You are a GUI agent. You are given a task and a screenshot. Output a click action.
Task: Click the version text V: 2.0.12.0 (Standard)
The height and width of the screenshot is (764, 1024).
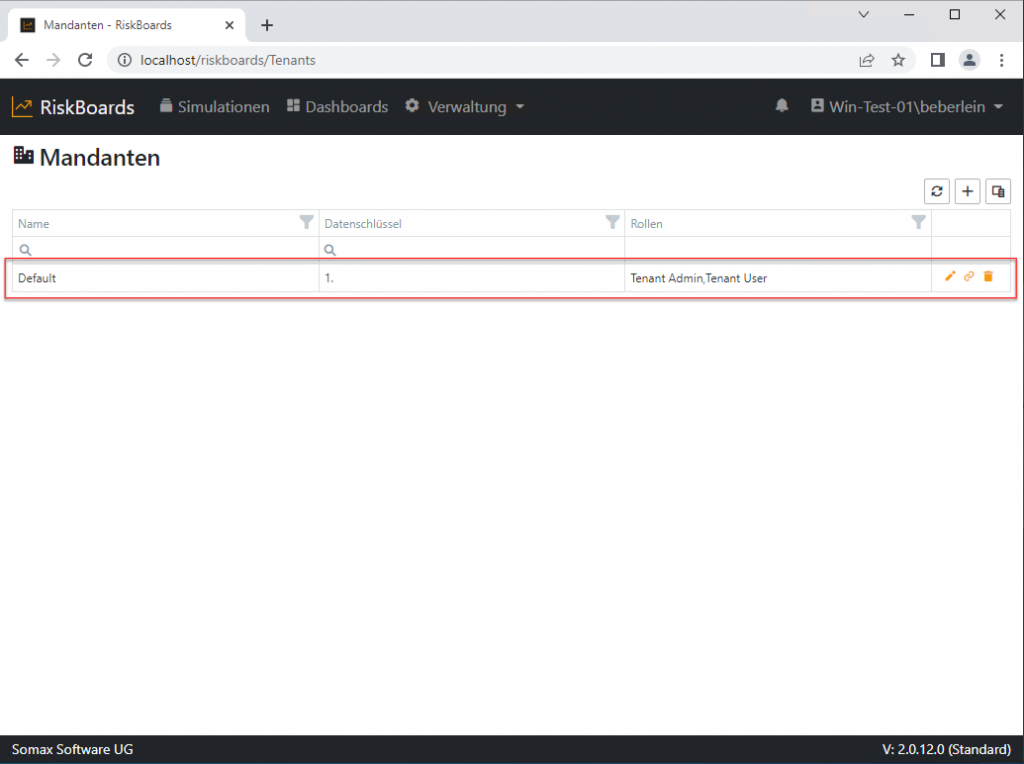coord(946,749)
